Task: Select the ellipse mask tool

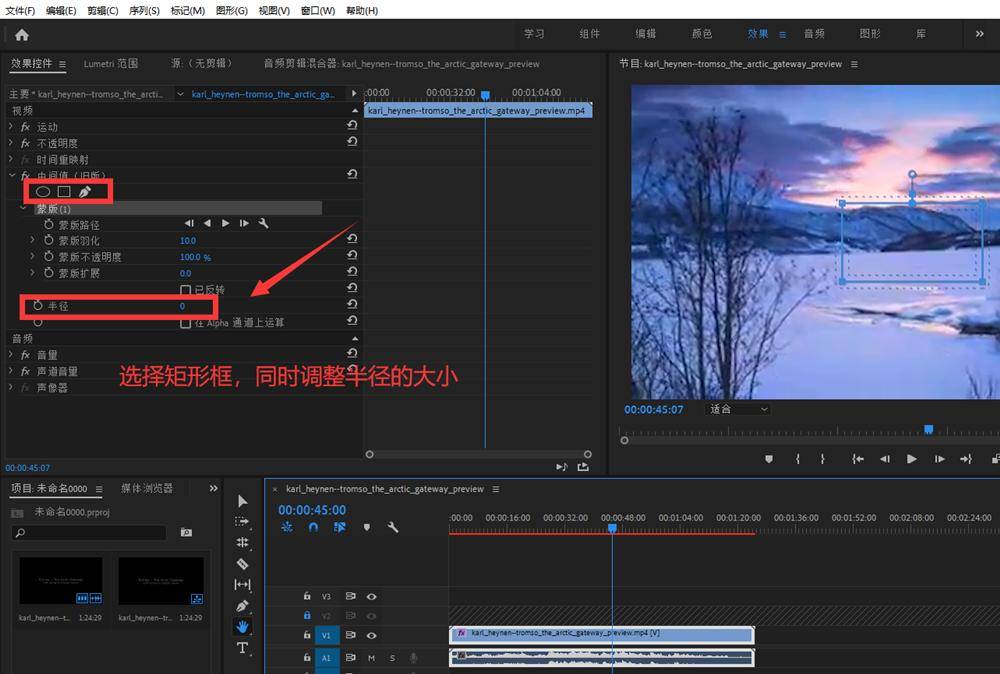Action: click(43, 191)
